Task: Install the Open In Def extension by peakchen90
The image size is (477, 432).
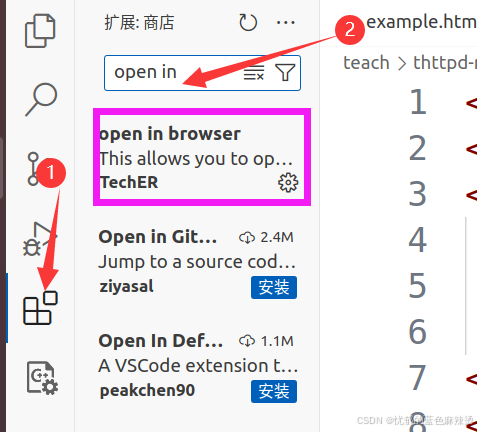Action: [274, 391]
